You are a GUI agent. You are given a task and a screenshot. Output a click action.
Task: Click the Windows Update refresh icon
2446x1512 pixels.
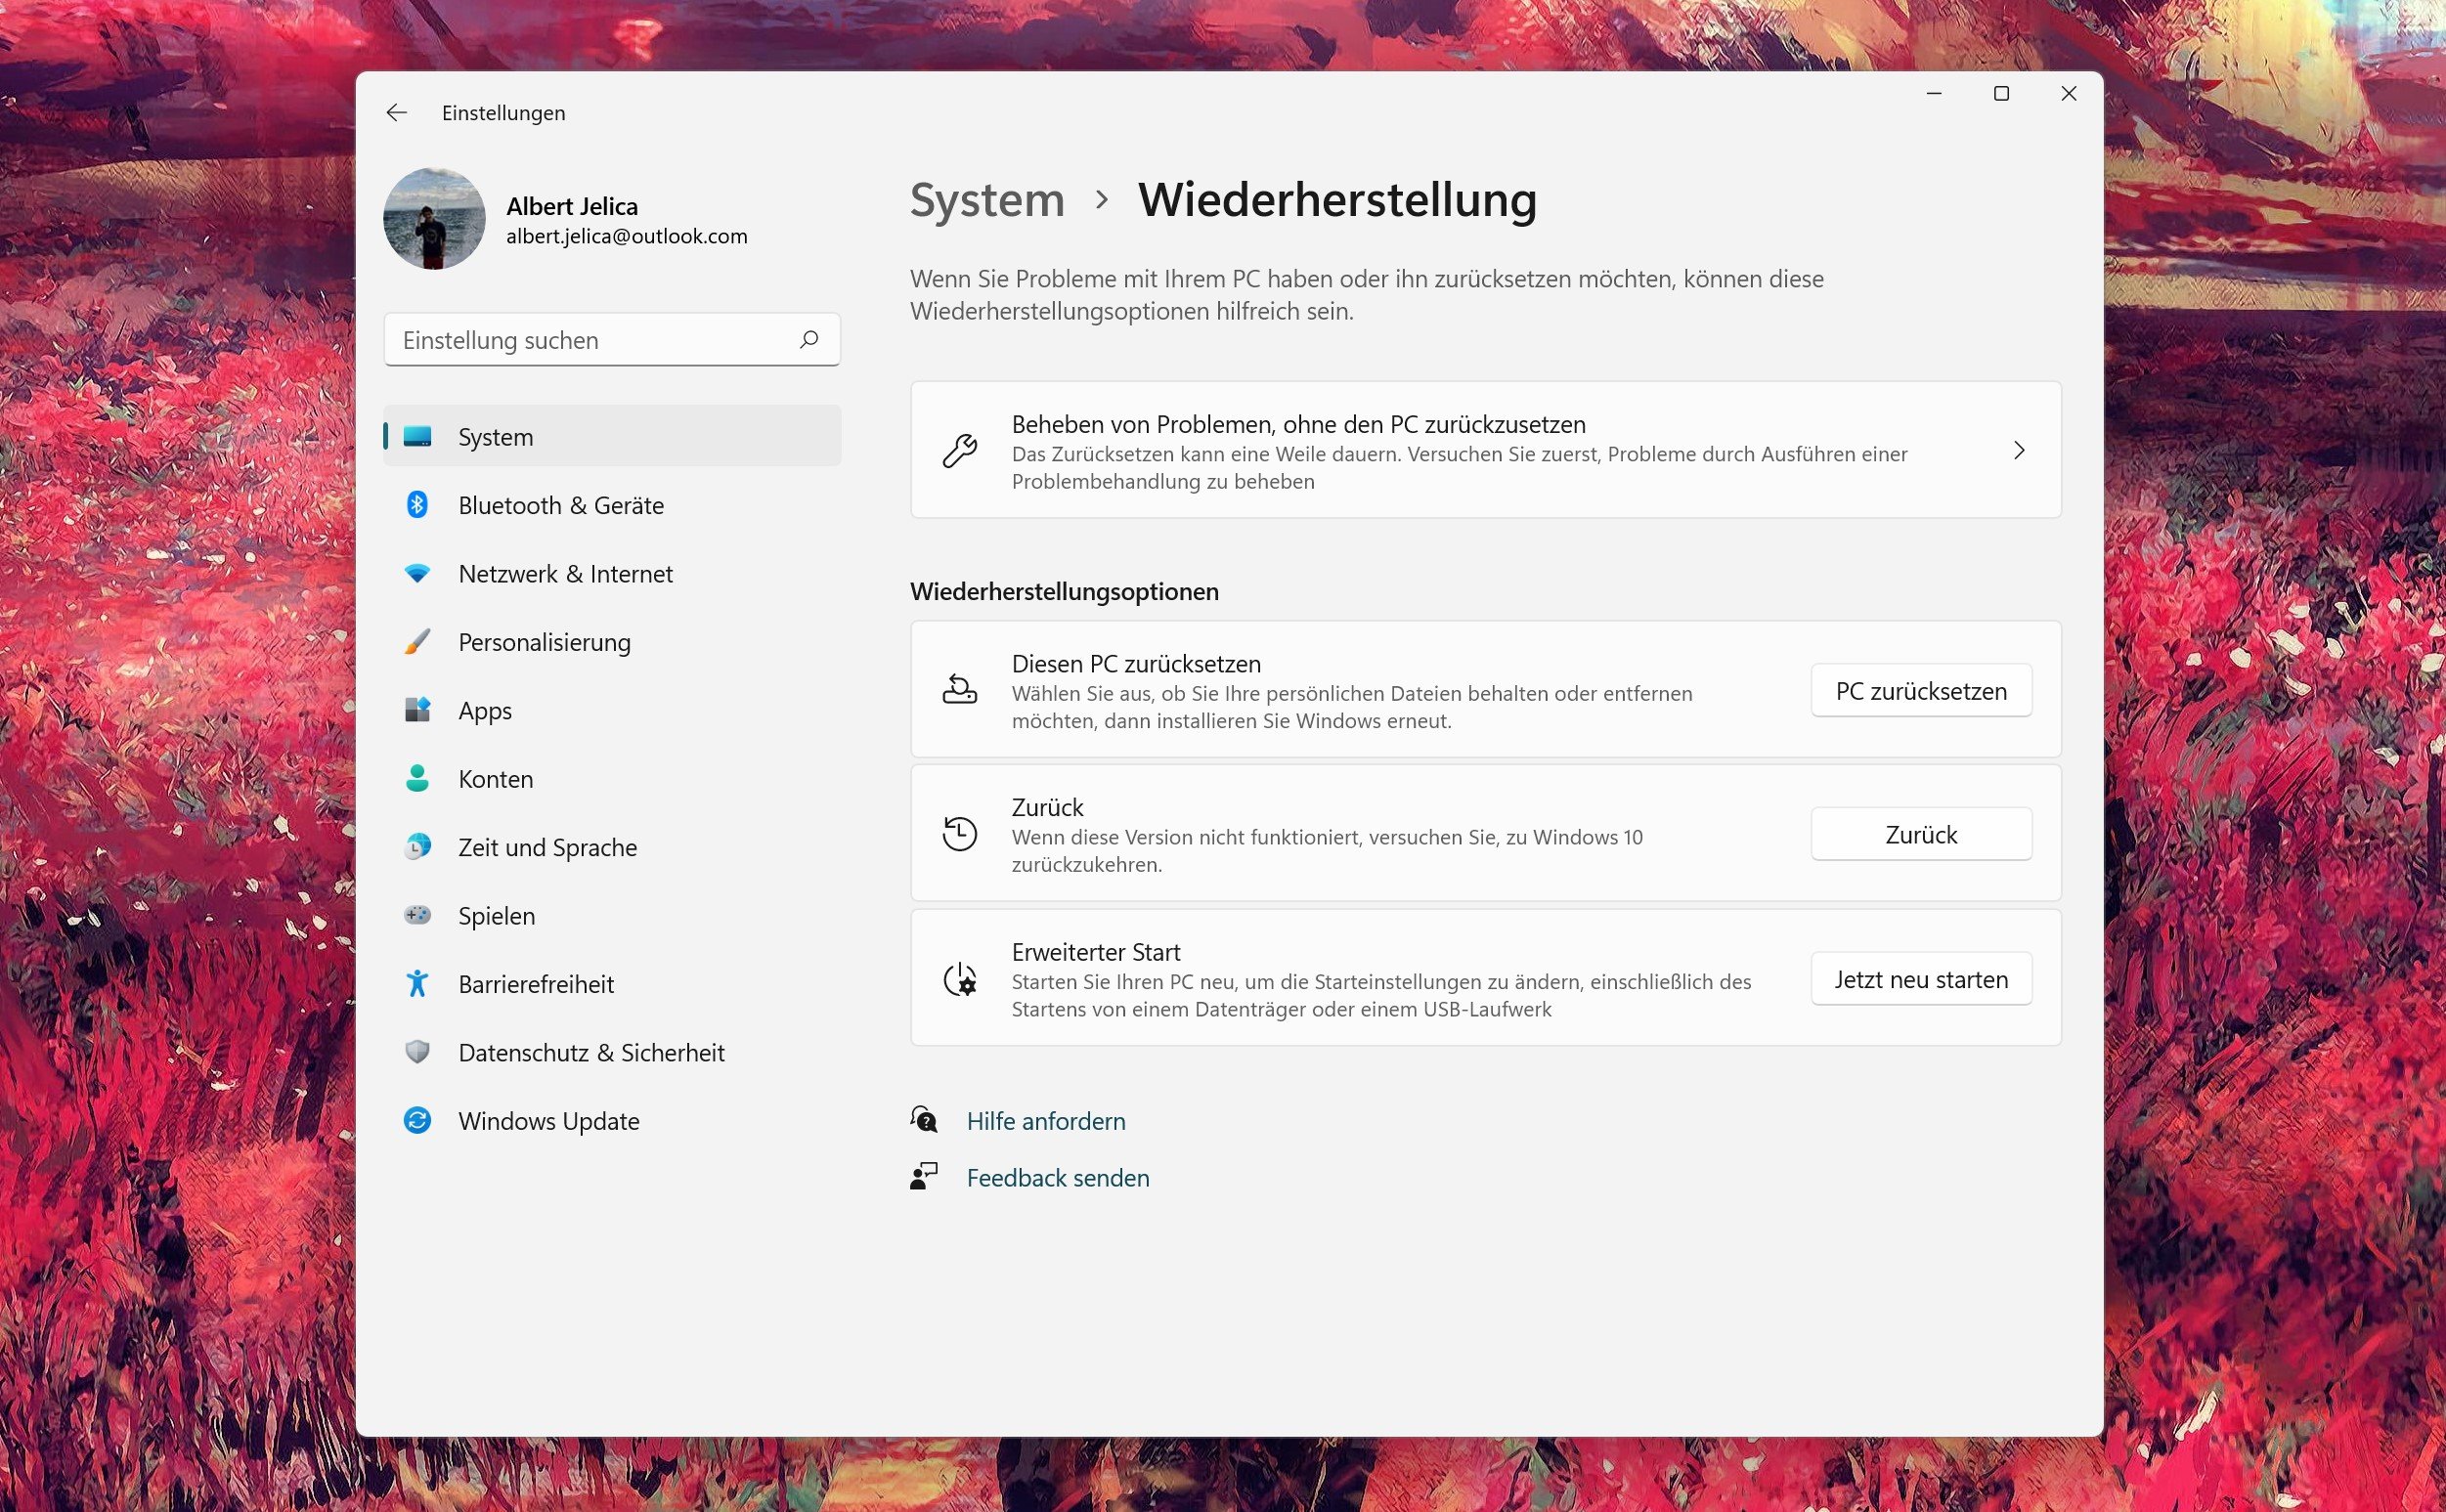pyautogui.click(x=417, y=1120)
